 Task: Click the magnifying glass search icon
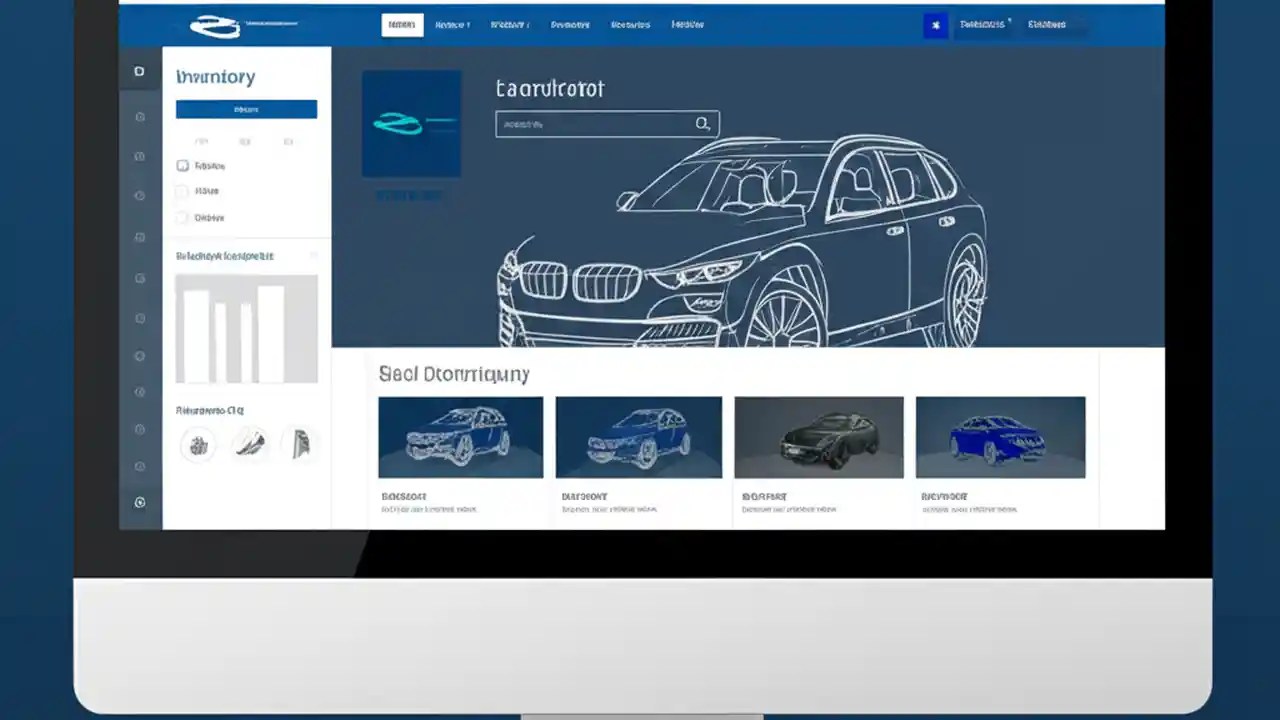(702, 123)
